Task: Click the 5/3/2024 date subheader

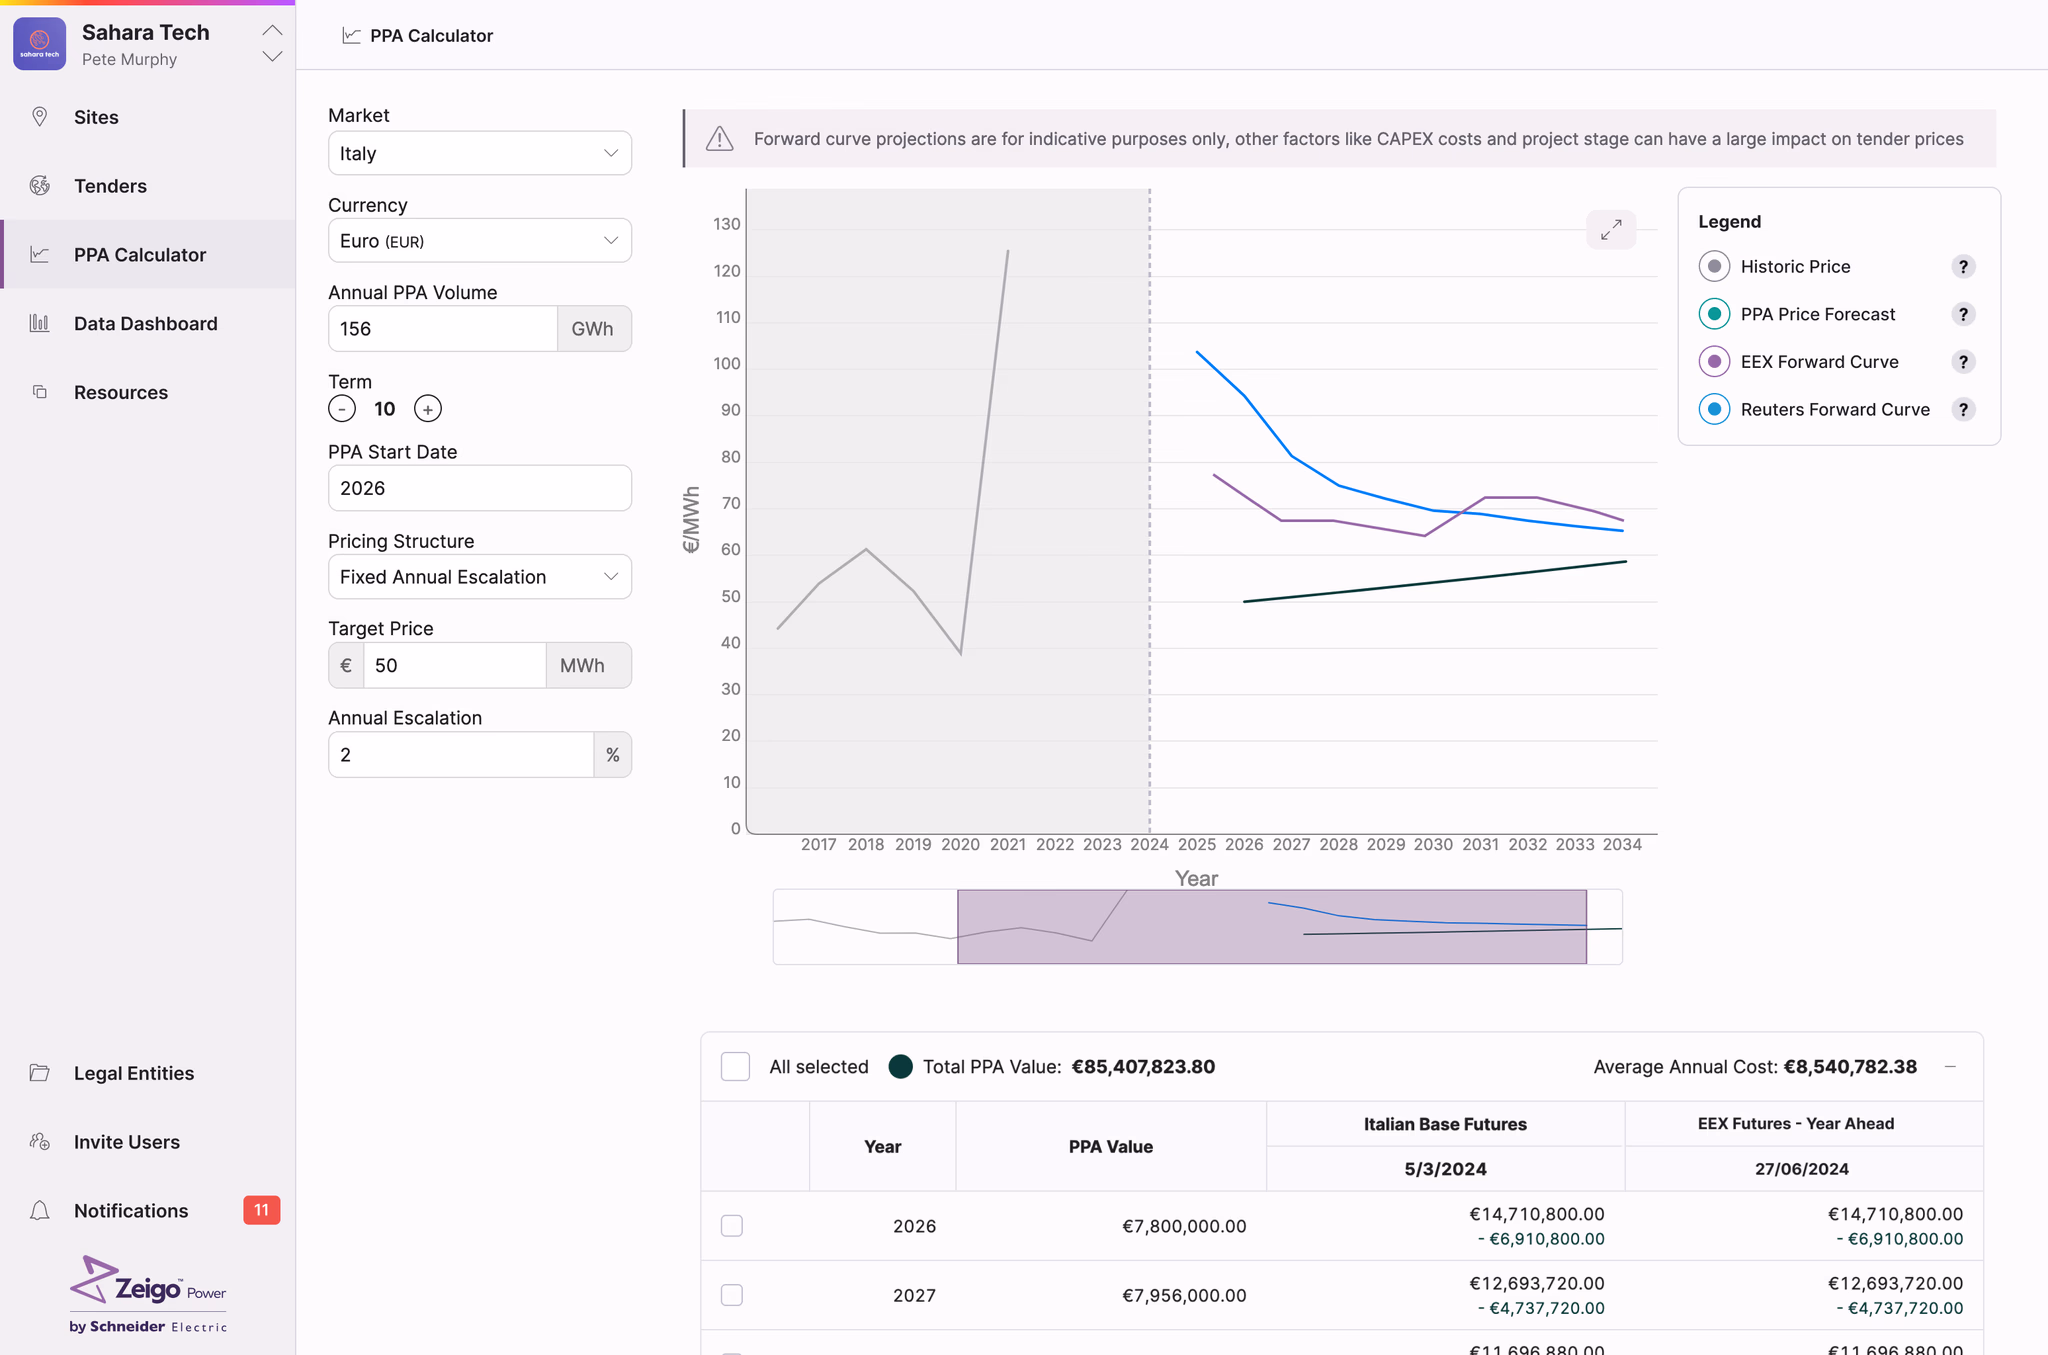Action: tap(1445, 1169)
